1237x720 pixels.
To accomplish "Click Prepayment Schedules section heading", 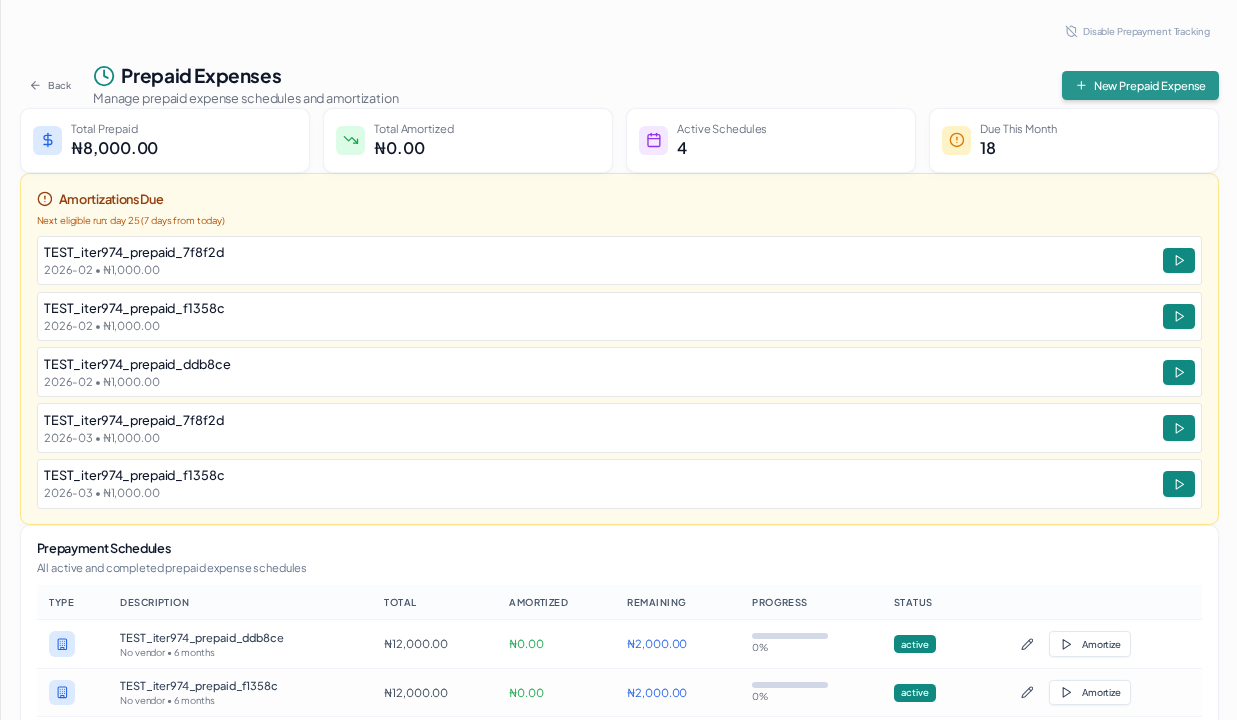I will pyautogui.click(x=104, y=548).
